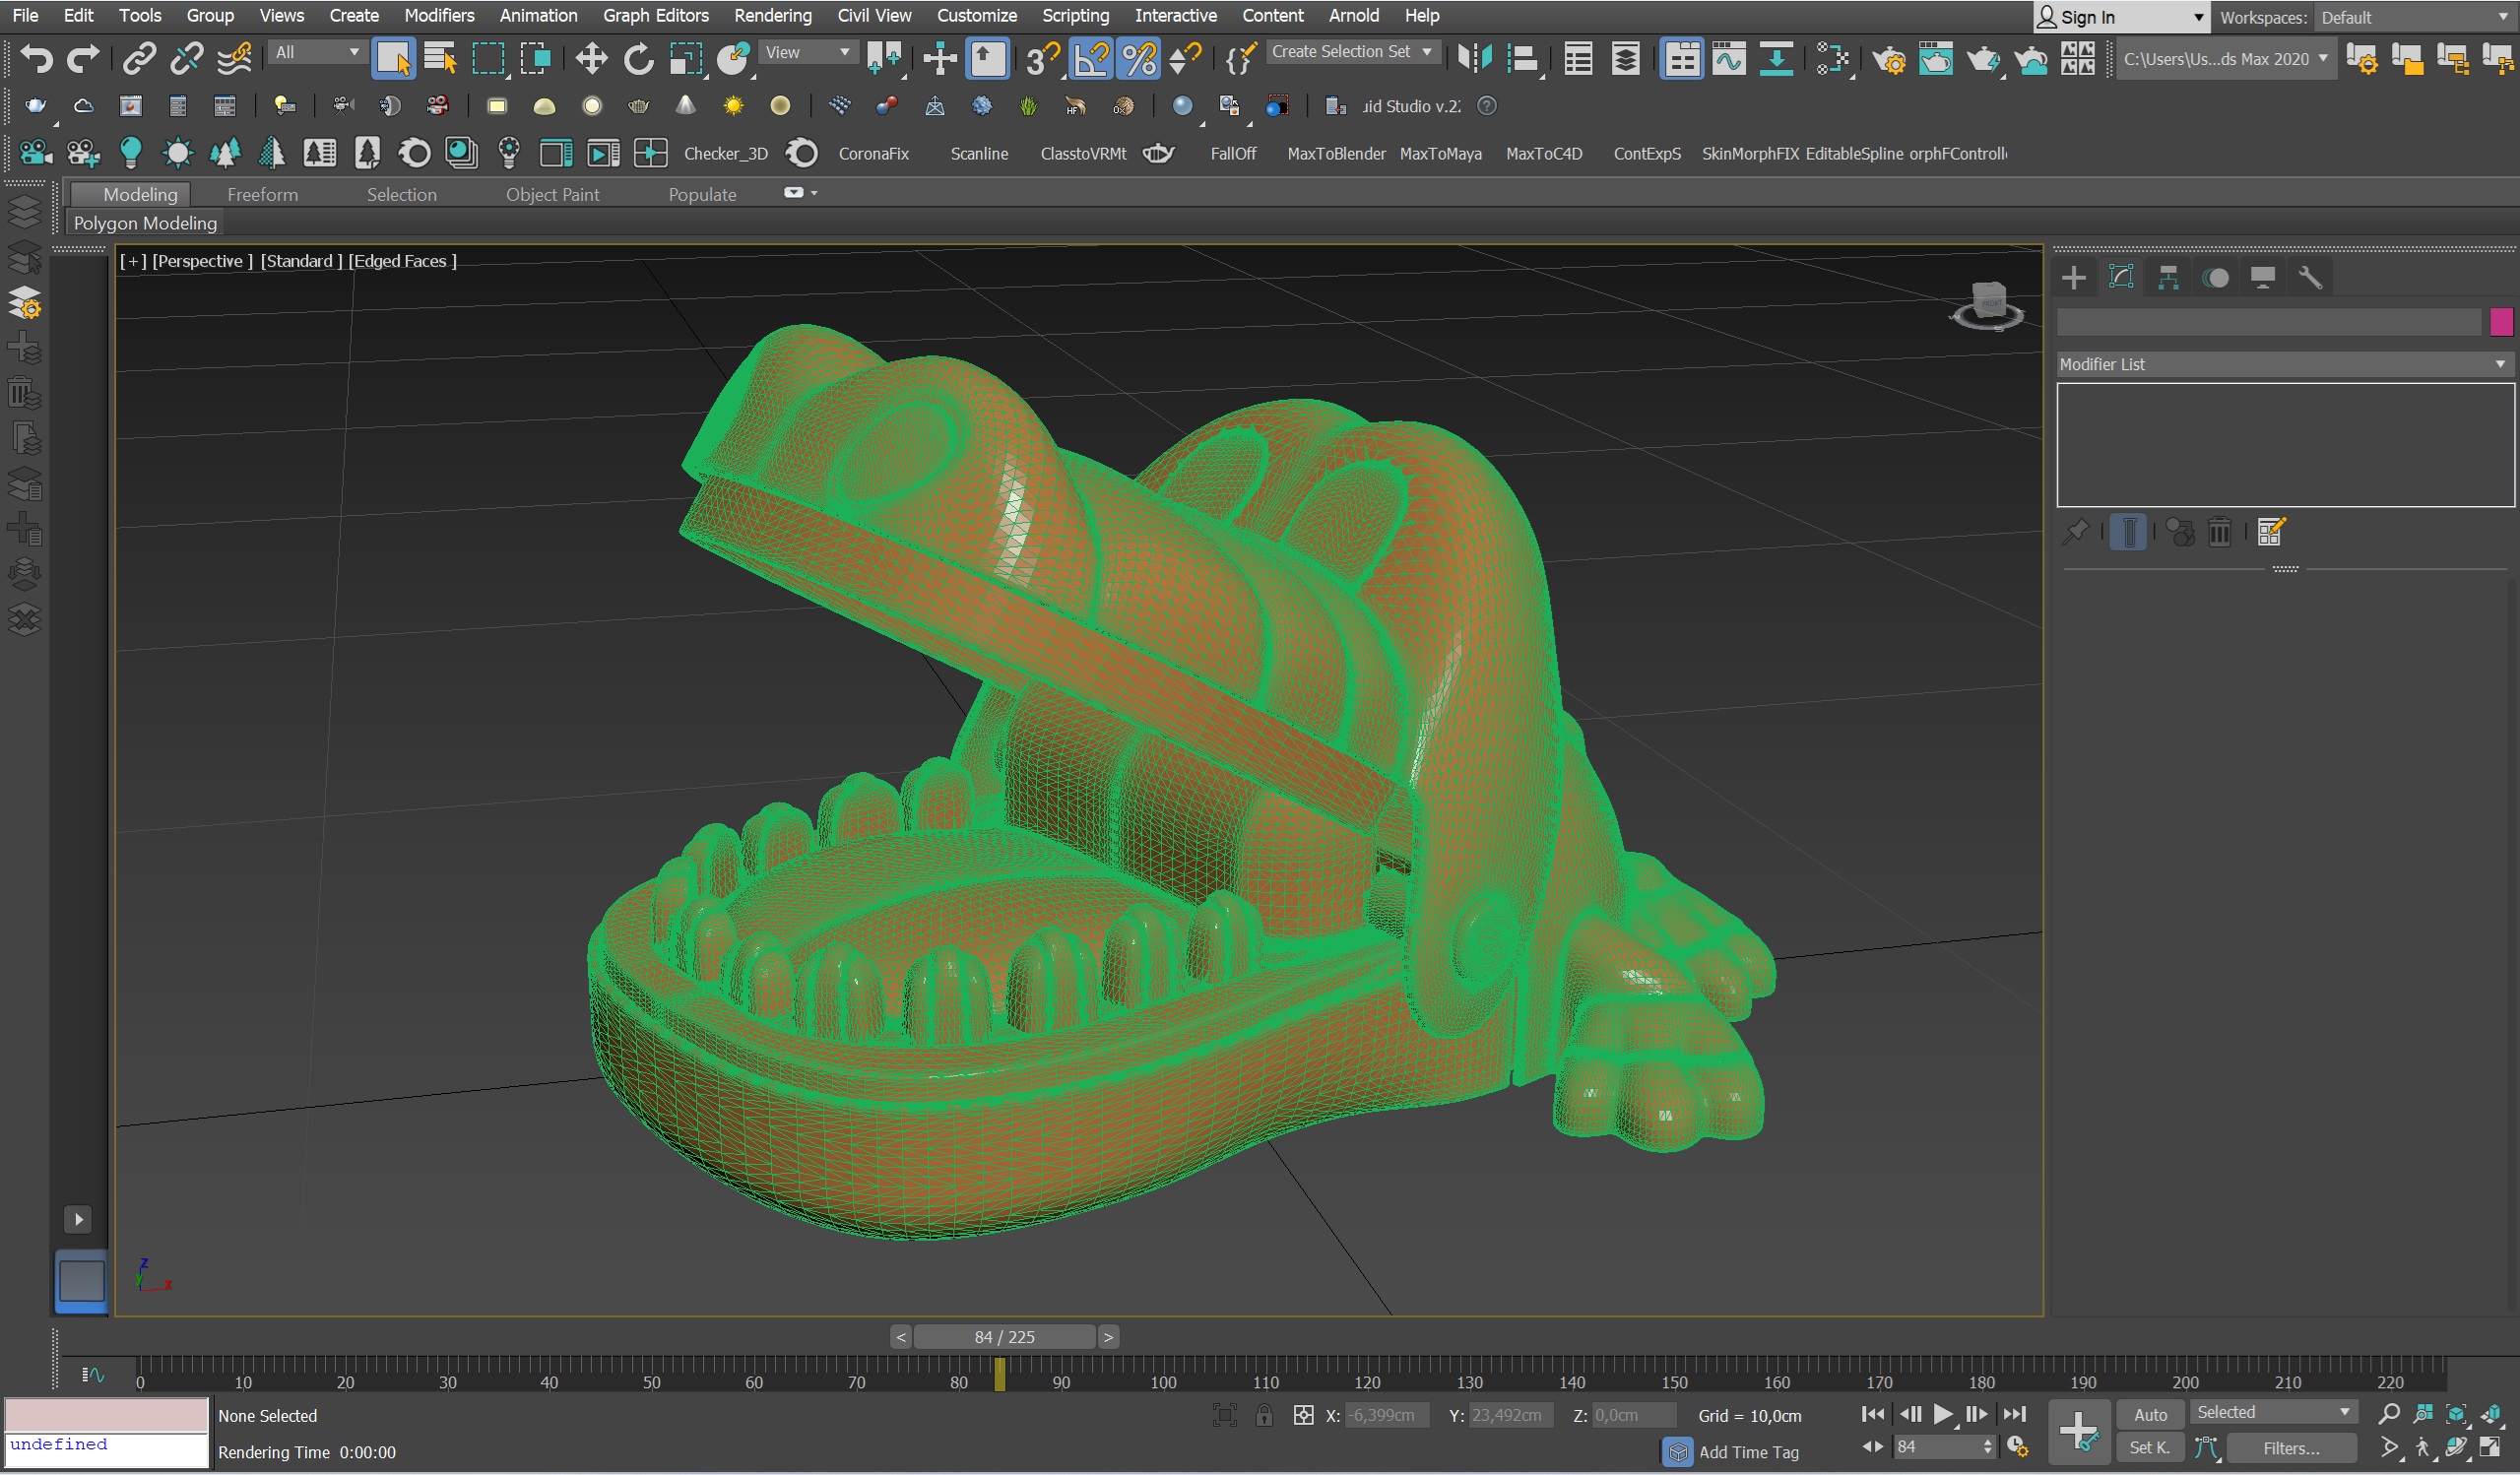The height and width of the screenshot is (1475, 2520).
Task: Open the Select by Name tool
Action: click(x=440, y=58)
